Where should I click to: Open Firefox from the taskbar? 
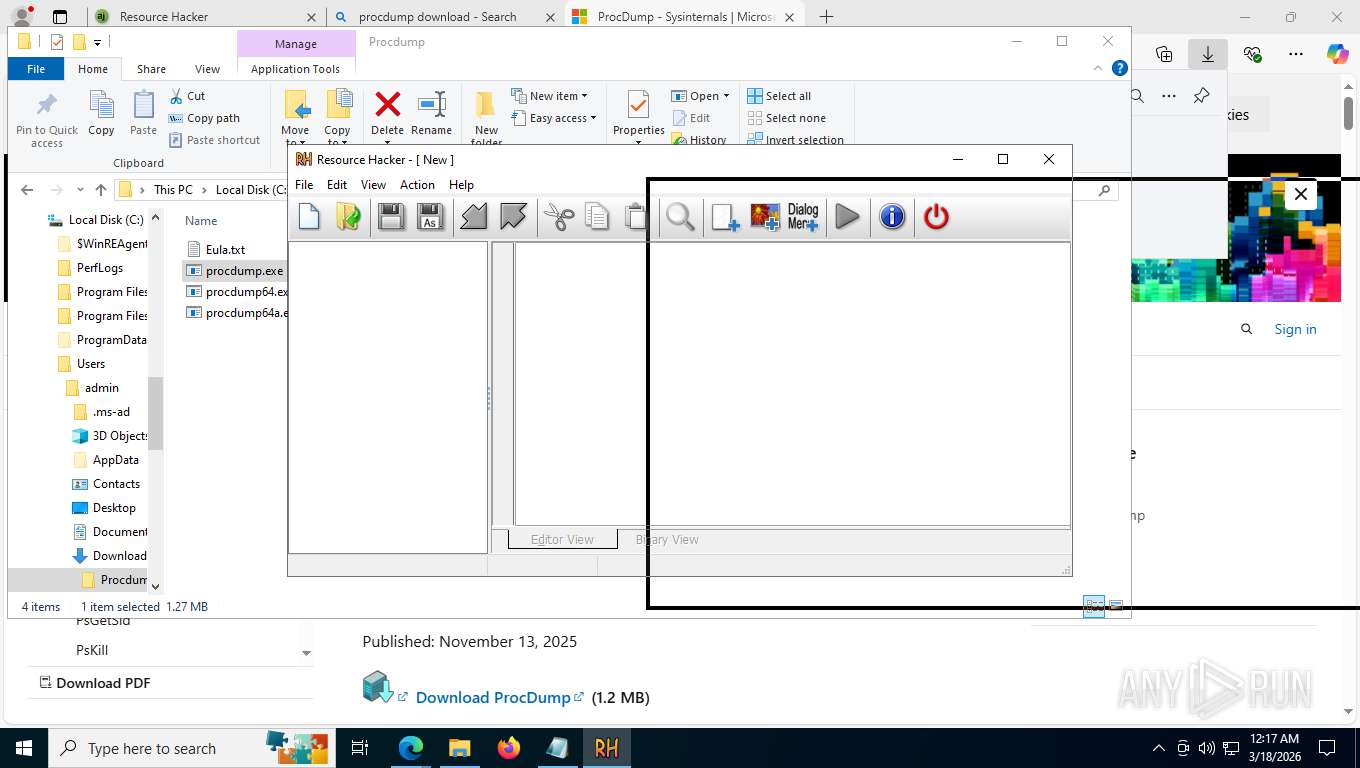(x=508, y=748)
